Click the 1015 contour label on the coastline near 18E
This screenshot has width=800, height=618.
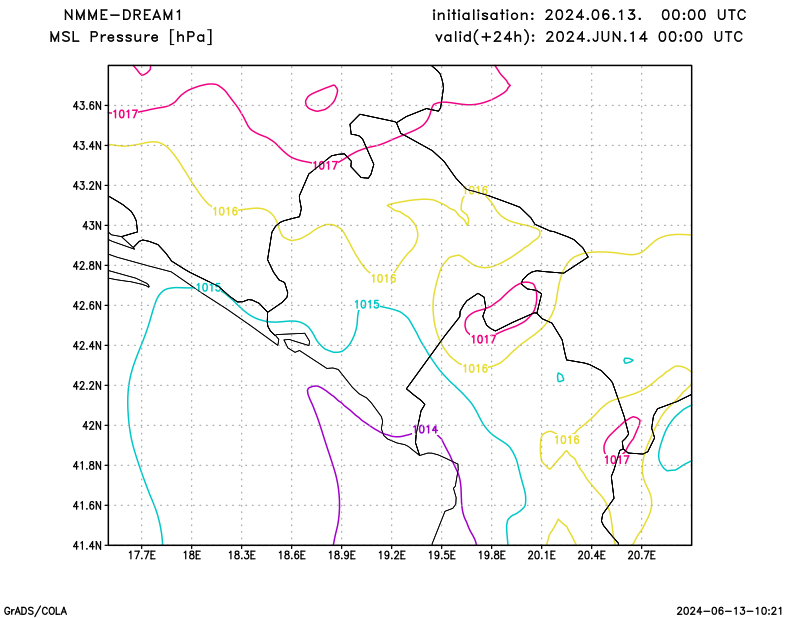[x=209, y=288]
